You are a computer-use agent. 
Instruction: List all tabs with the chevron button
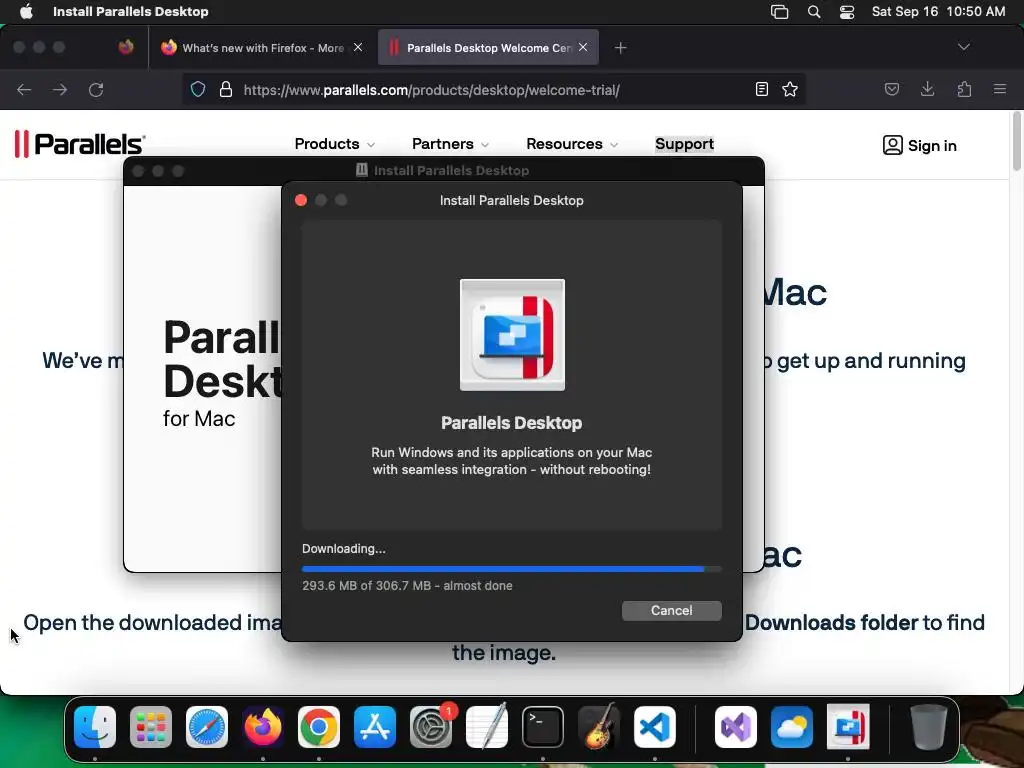coord(963,47)
